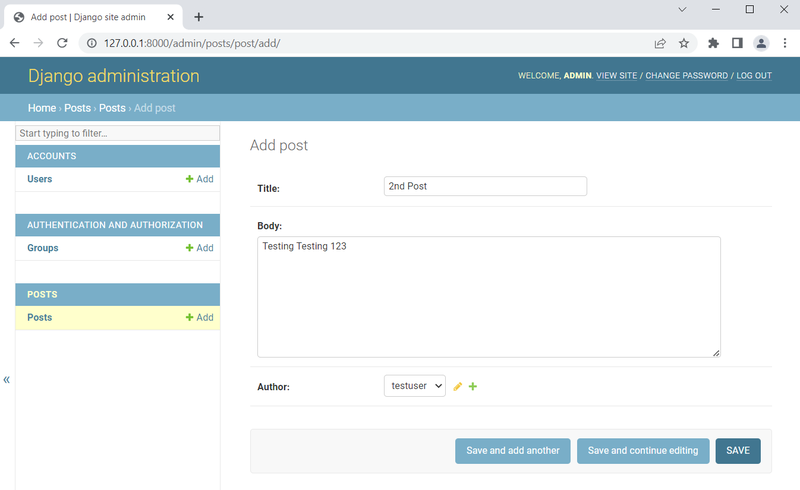Click the Add link next to Groups
This screenshot has width=800, height=490.
[x=199, y=248]
